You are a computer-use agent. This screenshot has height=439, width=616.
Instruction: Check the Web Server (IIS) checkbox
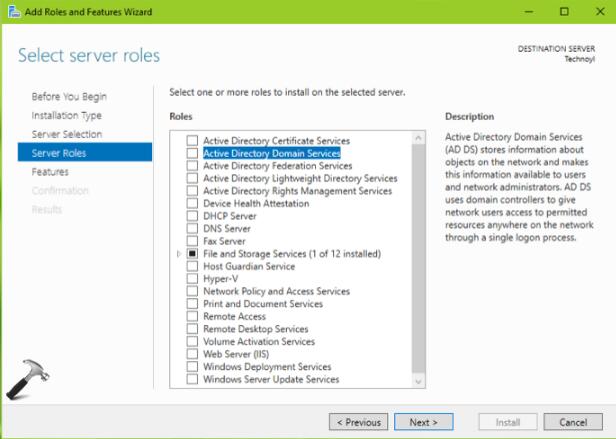[192, 355]
